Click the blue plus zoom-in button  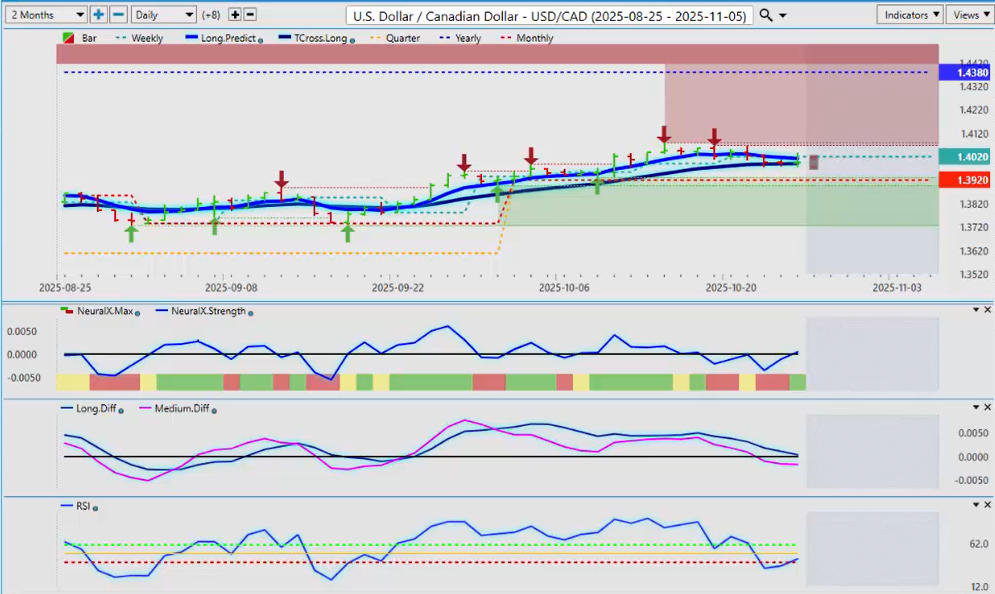[x=98, y=15]
